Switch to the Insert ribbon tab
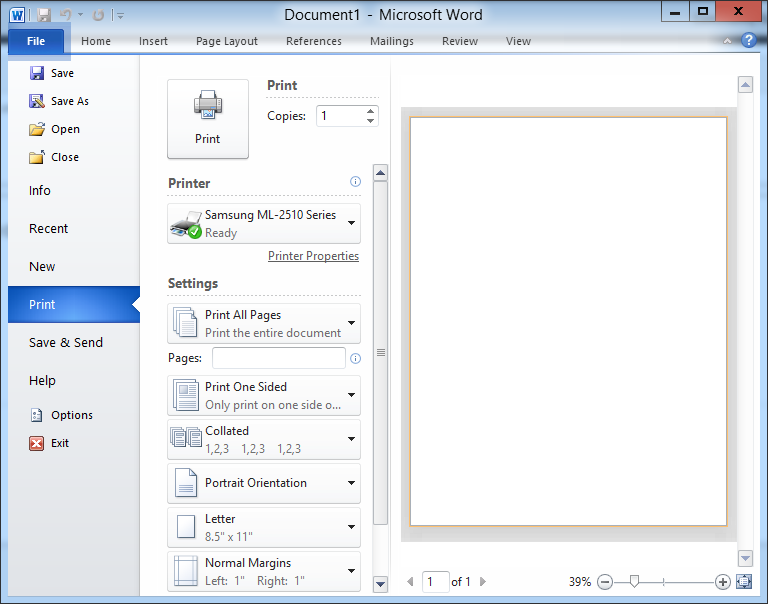The image size is (768, 604). 153,41
